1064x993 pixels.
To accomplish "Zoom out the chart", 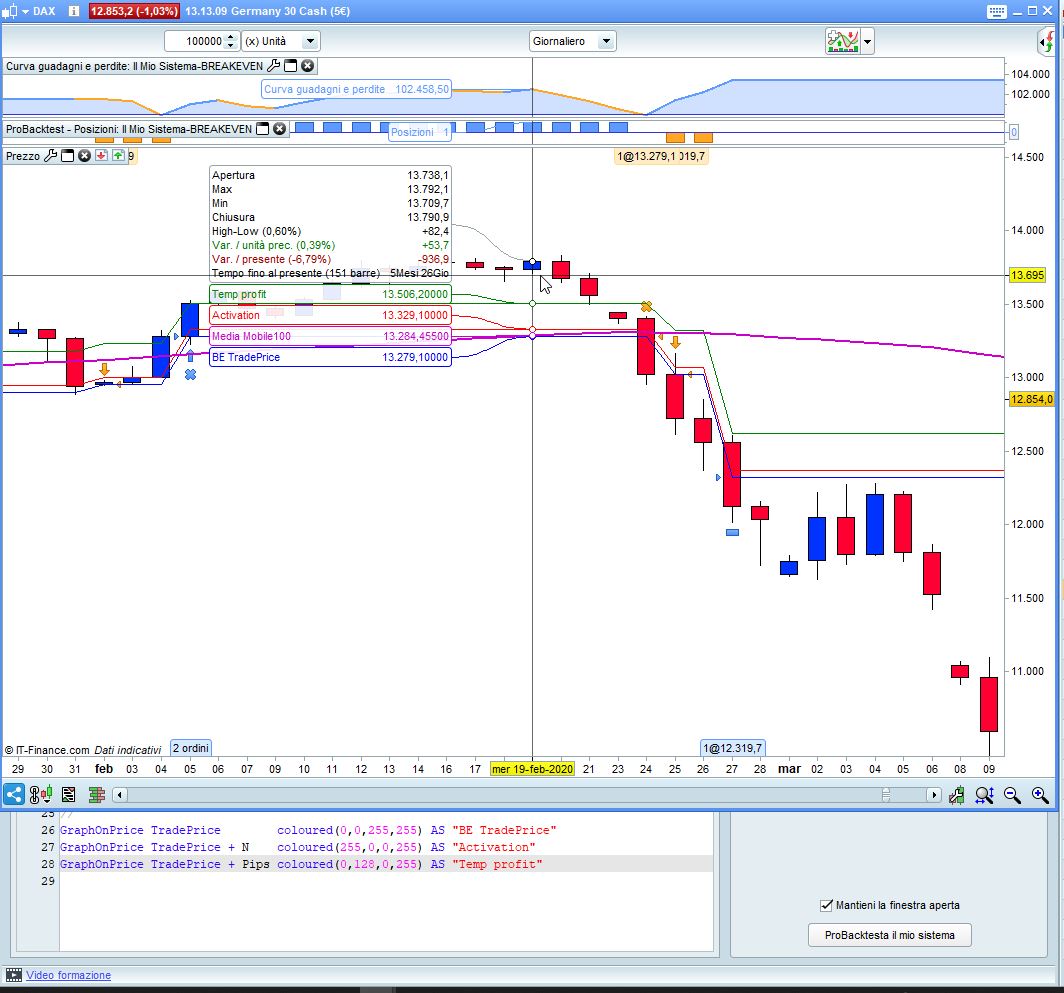I will (1012, 795).
